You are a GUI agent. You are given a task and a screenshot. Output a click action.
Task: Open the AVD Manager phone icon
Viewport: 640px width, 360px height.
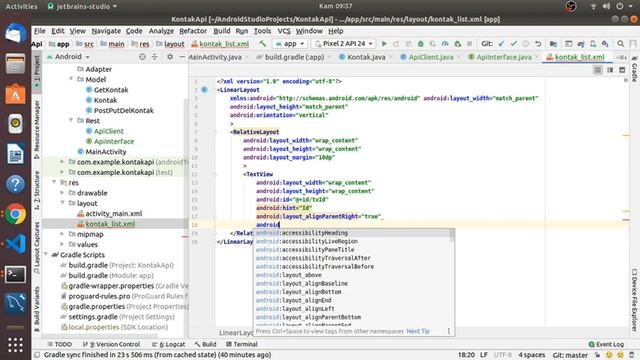click(593, 44)
